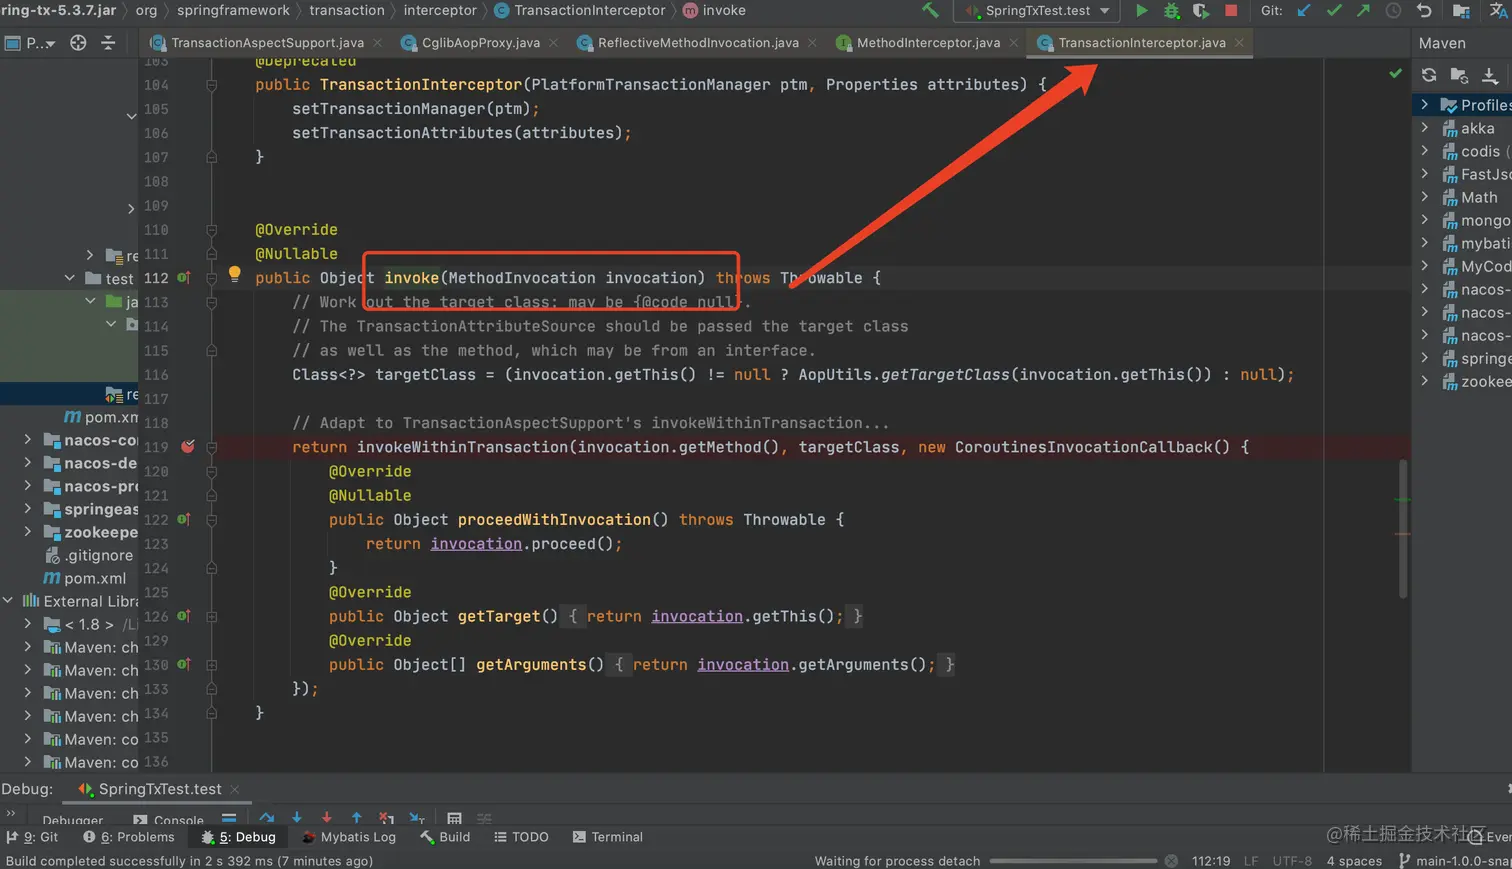The image size is (1512, 869).
Task: Cancel the waiting process detach task
Action: click(1171, 861)
